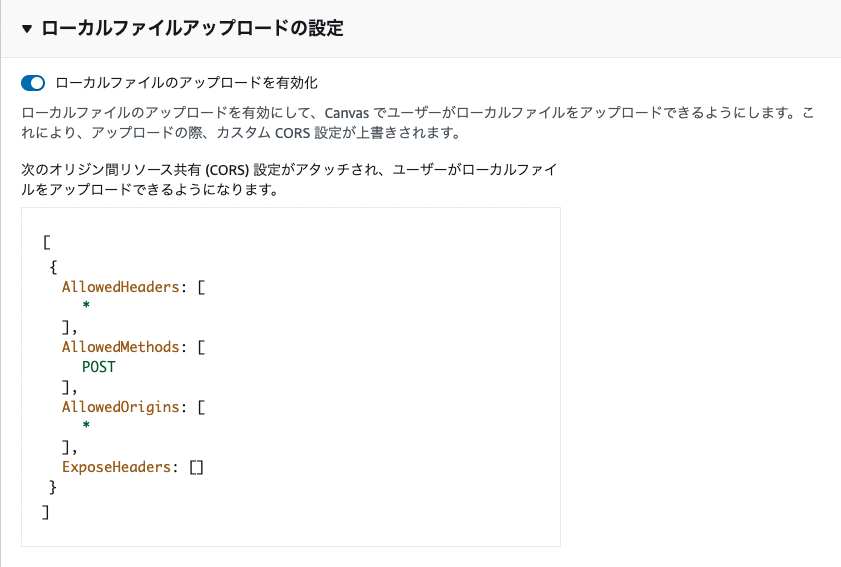Click the final closing square bracket in code
The image size is (841, 567).
click(x=46, y=511)
